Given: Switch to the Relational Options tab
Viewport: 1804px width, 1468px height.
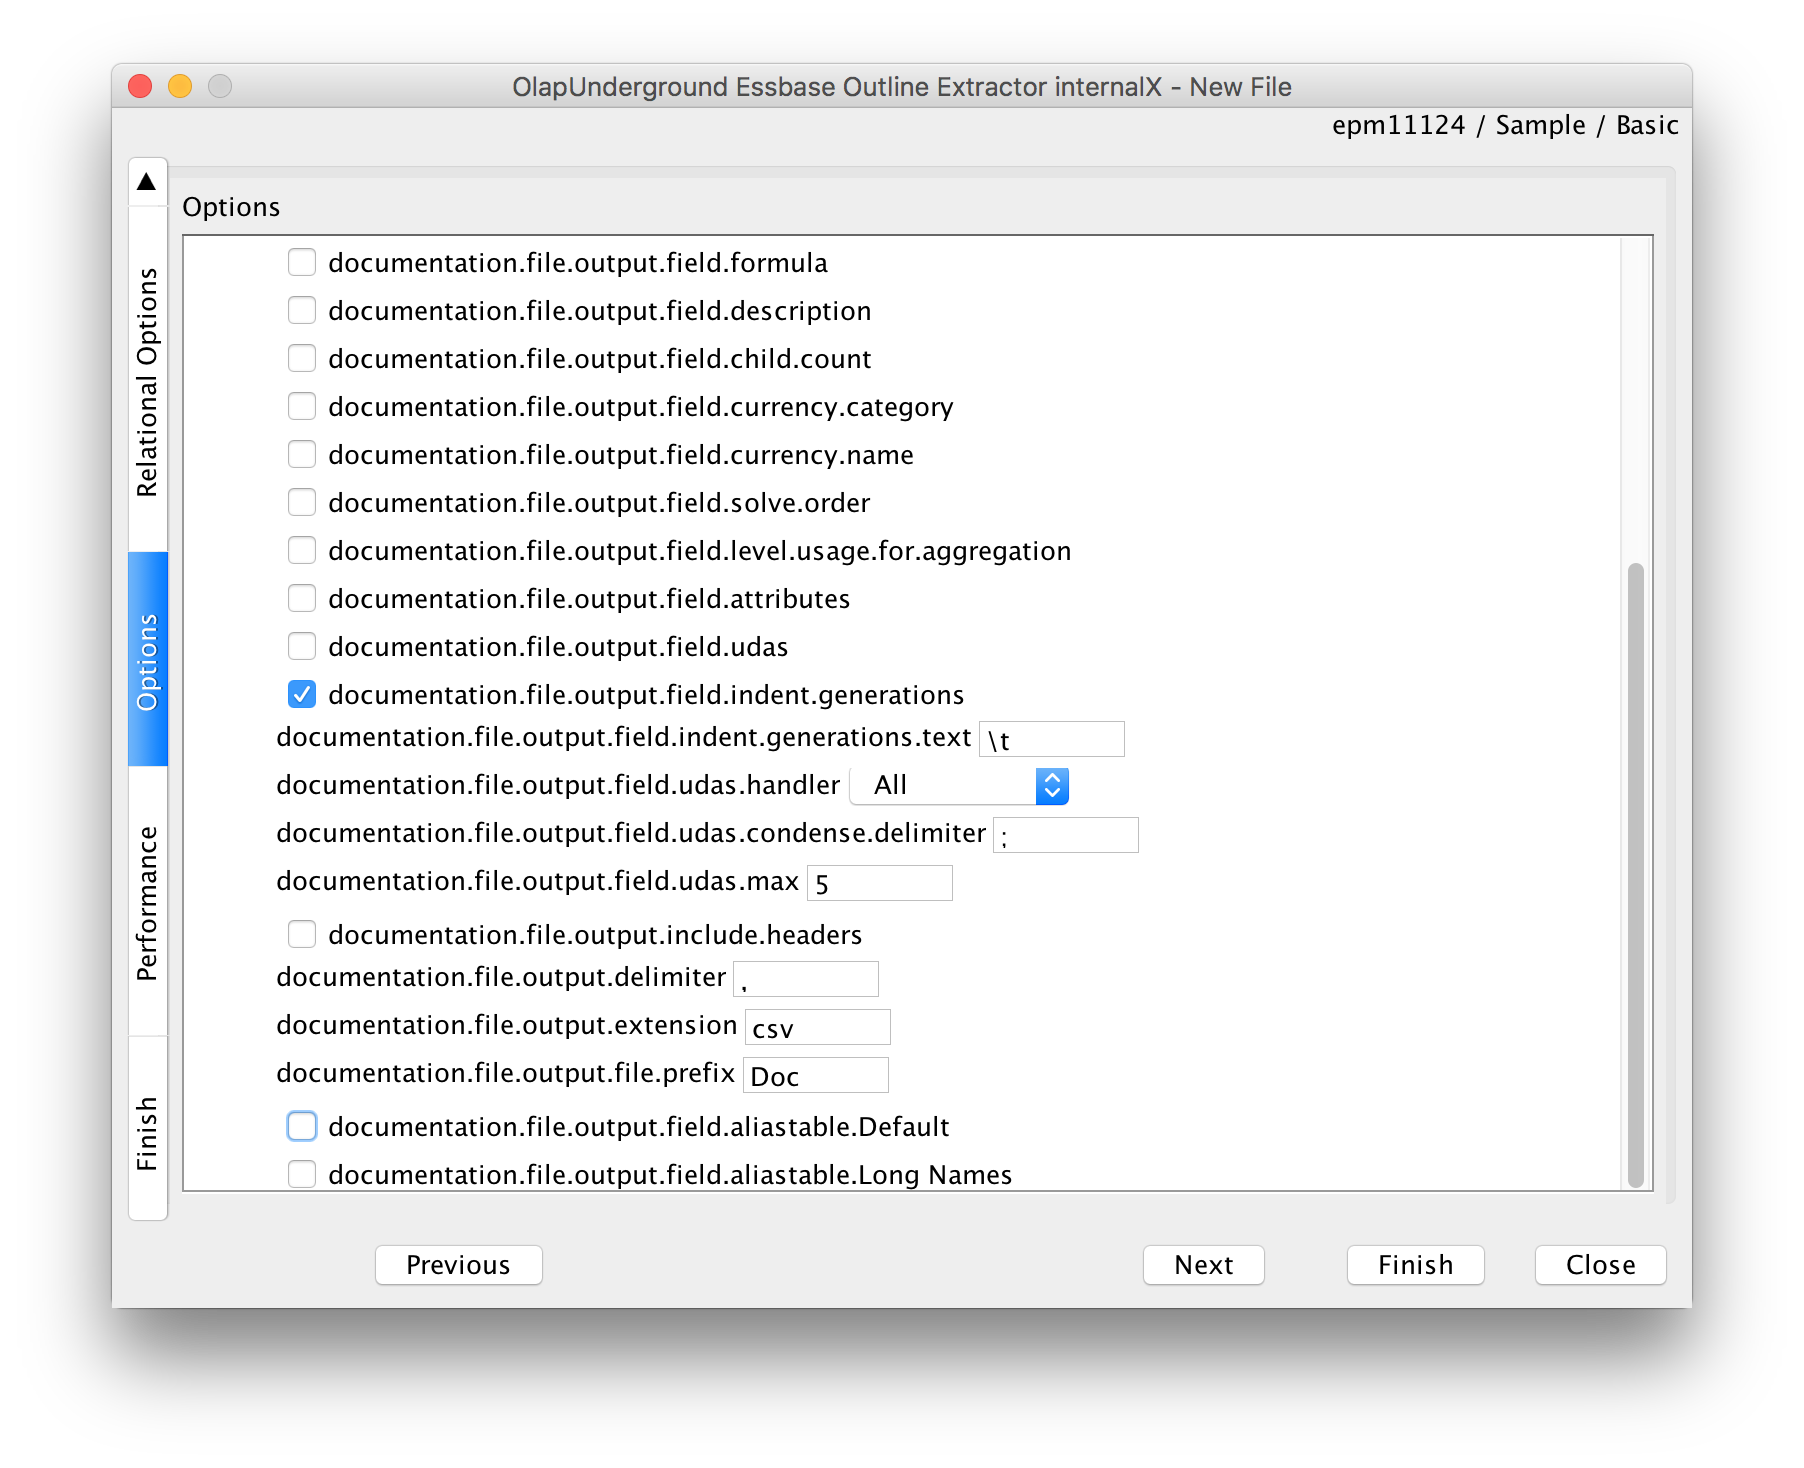Looking at the screenshot, I should (x=148, y=381).
